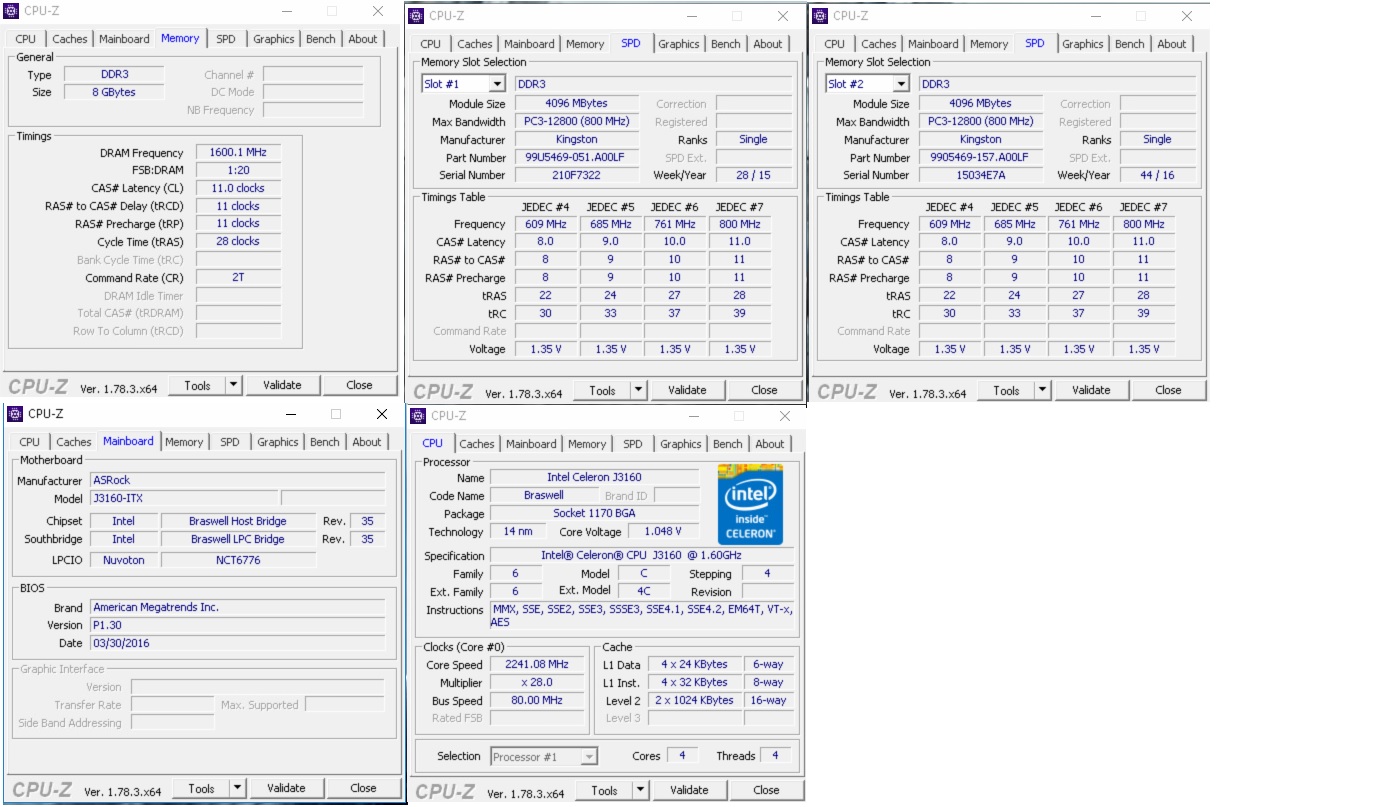Open SPD tab in Mainboard window
This screenshot has width=1393, height=807.
click(x=230, y=442)
